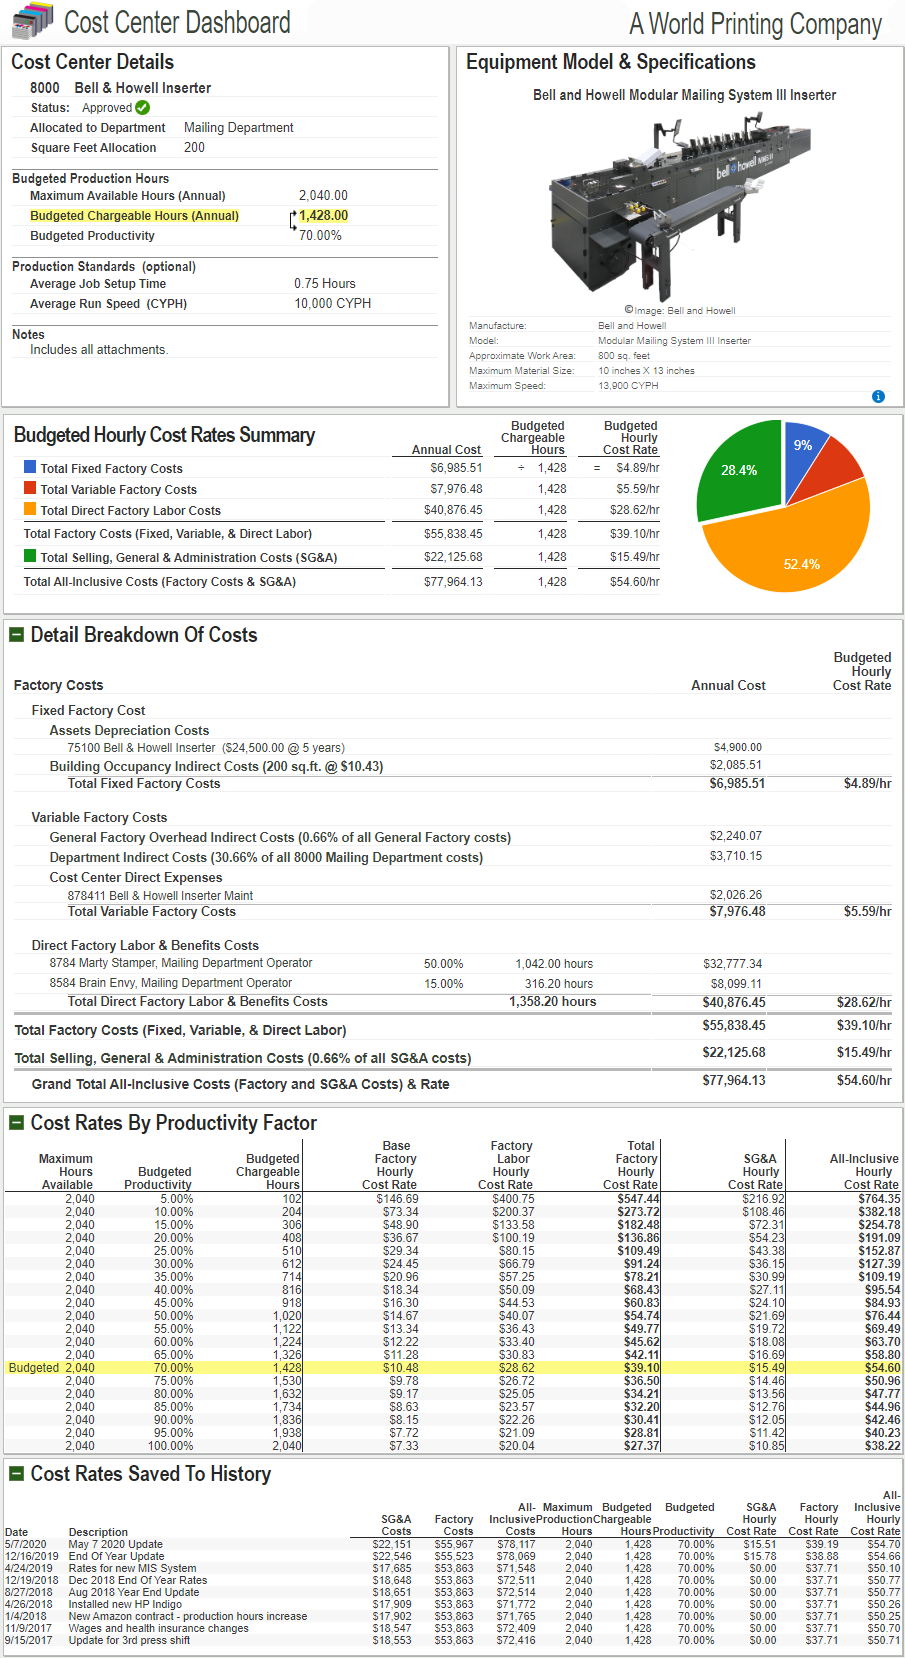Collapse the Detail Breakdown Of Costs section
Screen dimensions: 905x1658
16,635
